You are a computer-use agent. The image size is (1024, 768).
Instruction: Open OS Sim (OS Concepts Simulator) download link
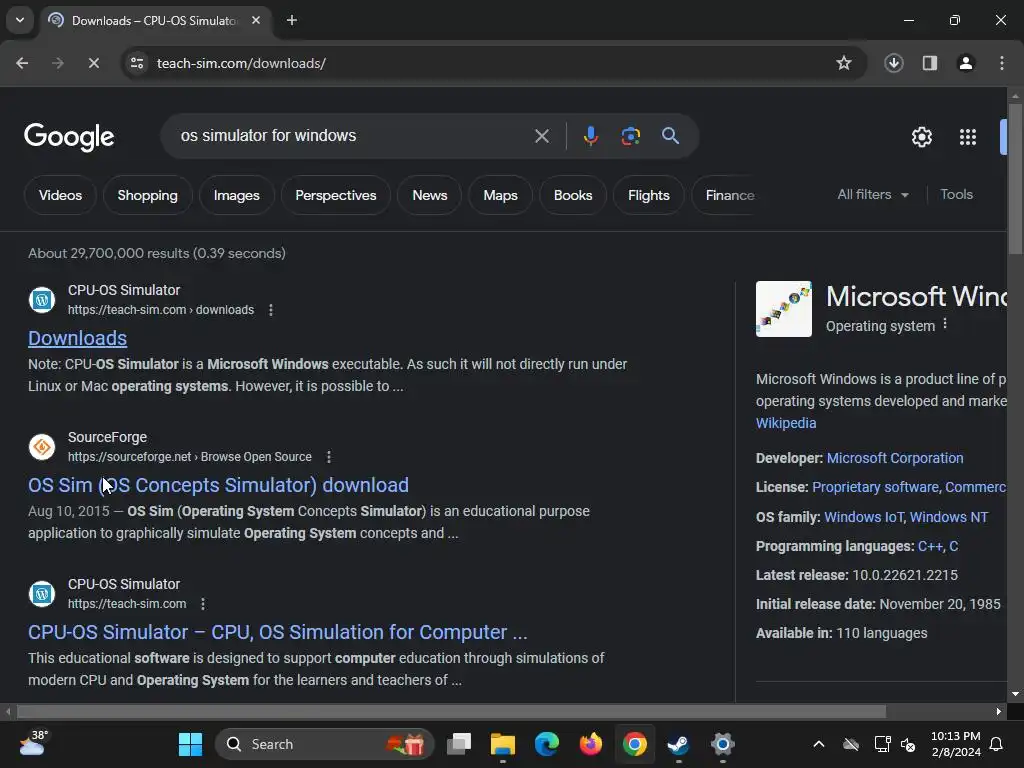click(x=218, y=485)
